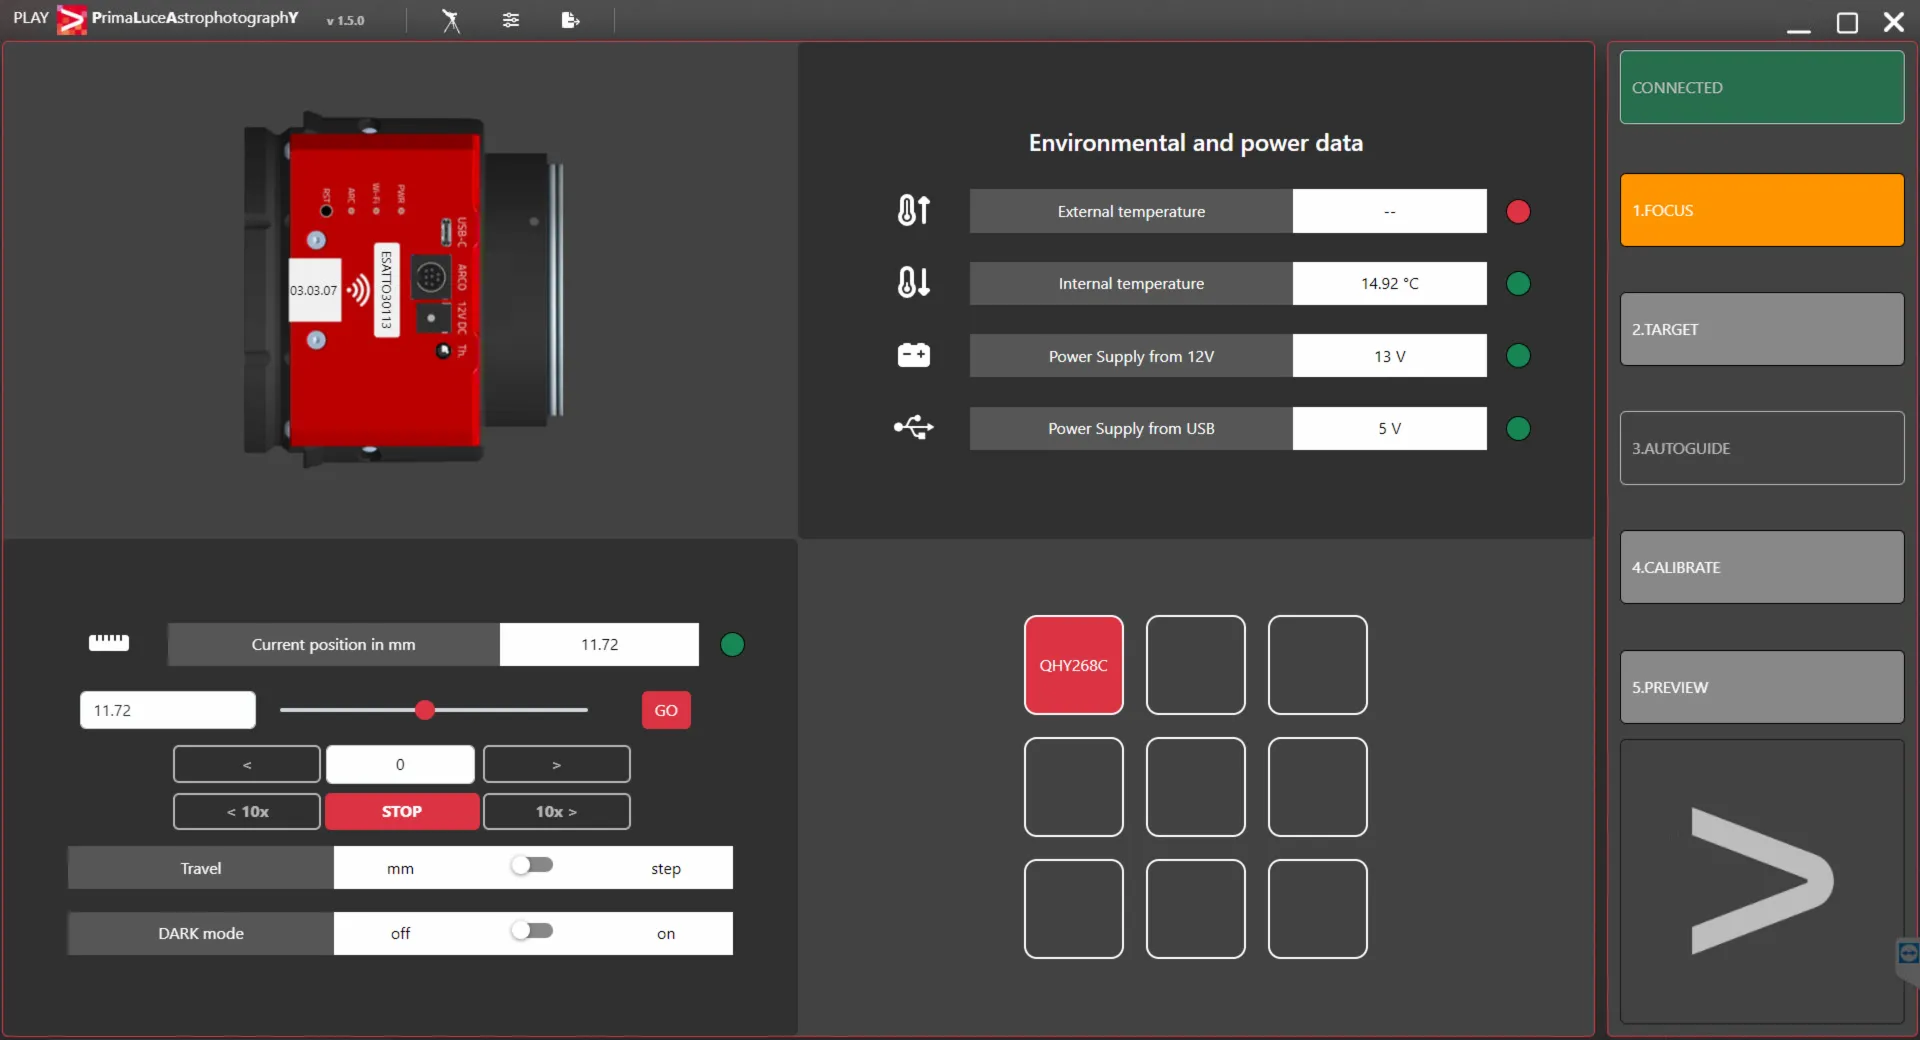Open the 4.CALIBRATE tab
The height and width of the screenshot is (1040, 1920).
1762,567
